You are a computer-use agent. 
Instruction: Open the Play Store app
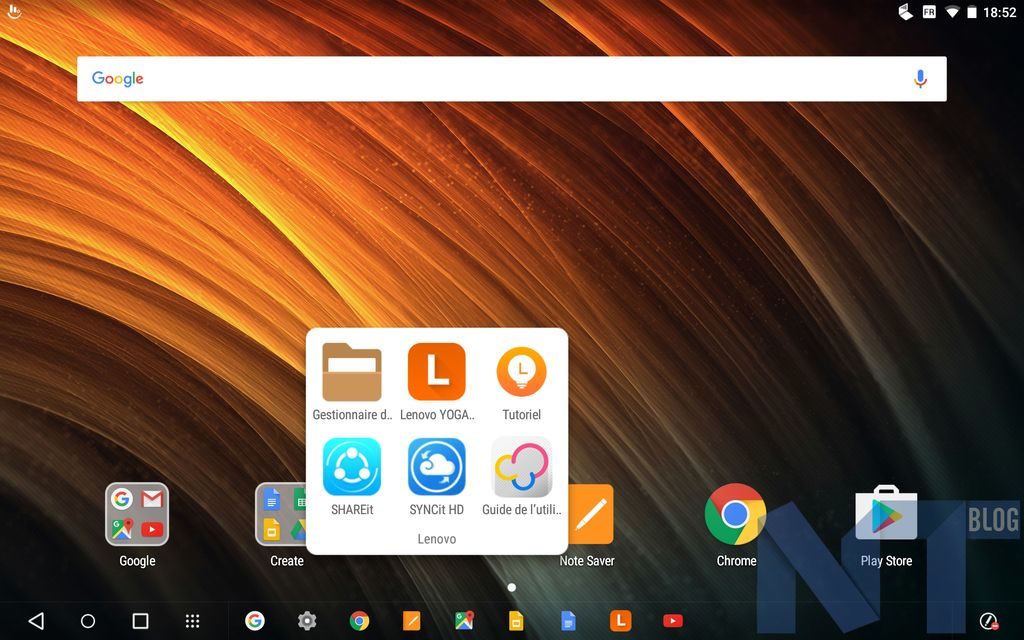(x=886, y=513)
